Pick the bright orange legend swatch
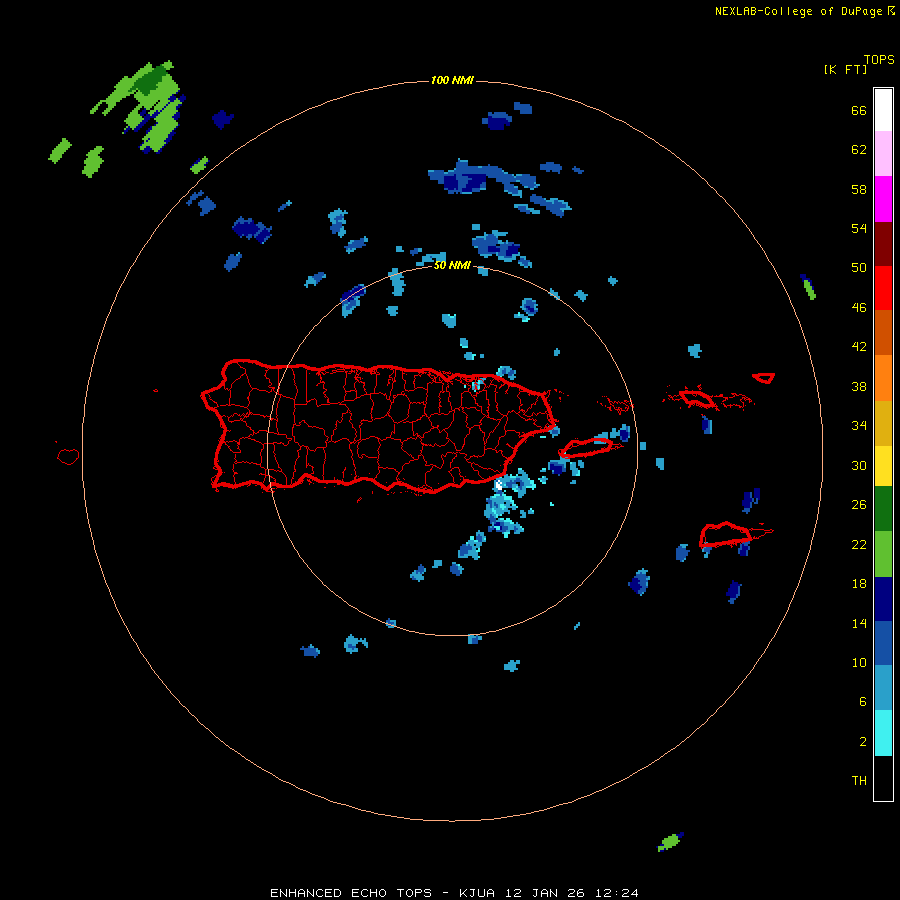The height and width of the screenshot is (900, 900). 883,378
